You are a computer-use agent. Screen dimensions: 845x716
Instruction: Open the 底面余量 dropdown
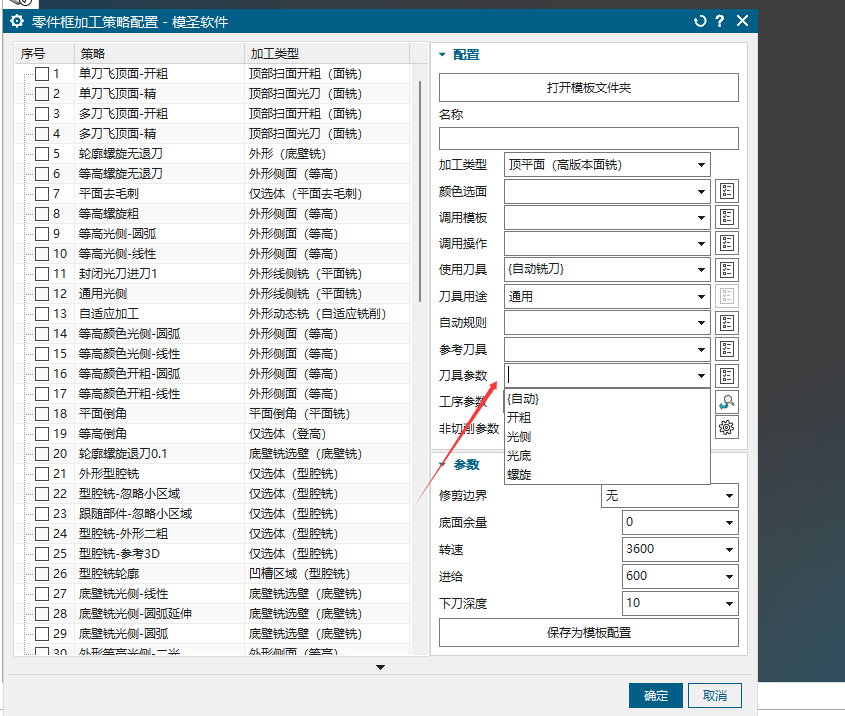(680, 523)
